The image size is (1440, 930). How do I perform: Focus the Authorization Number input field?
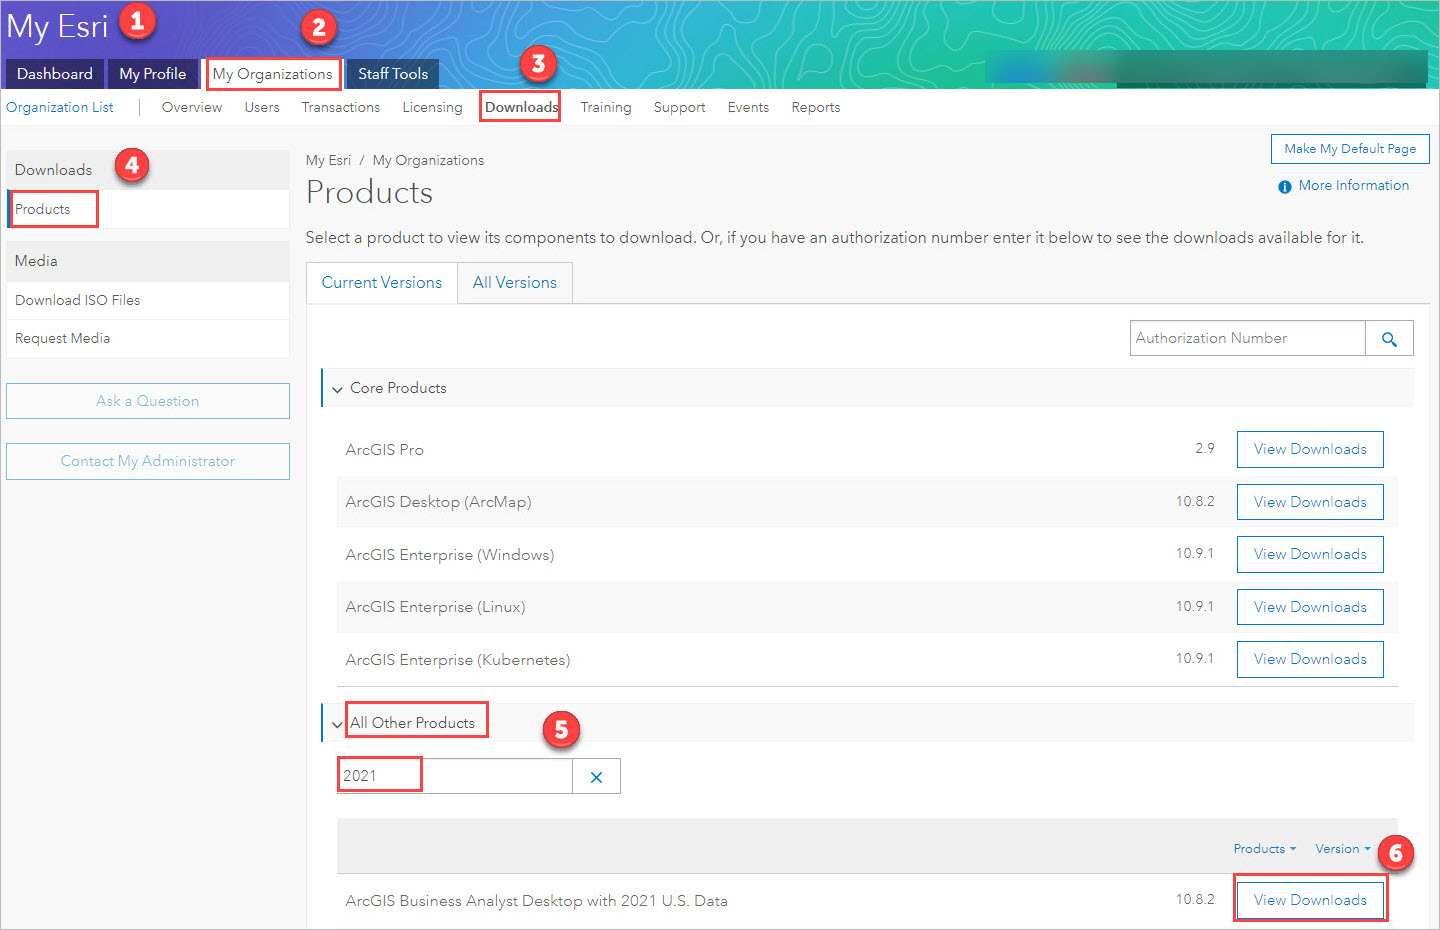click(1248, 338)
